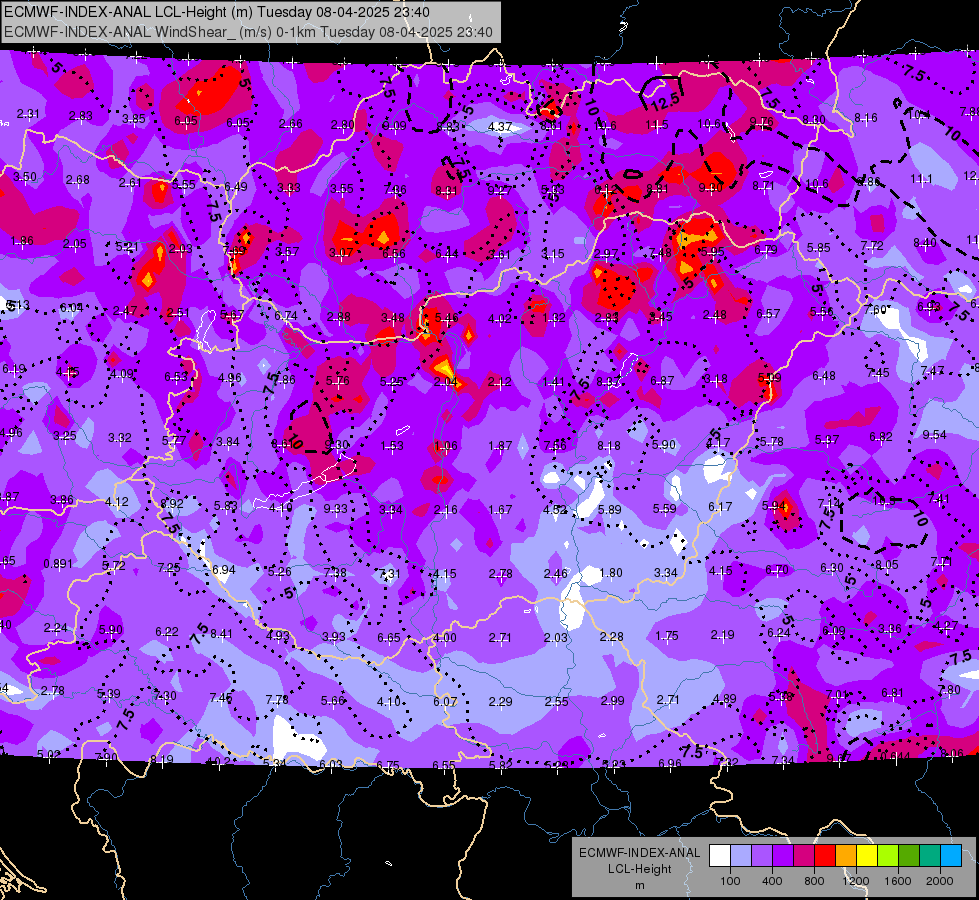Click the grid value 5.59
979x900 pixels.
tap(664, 509)
